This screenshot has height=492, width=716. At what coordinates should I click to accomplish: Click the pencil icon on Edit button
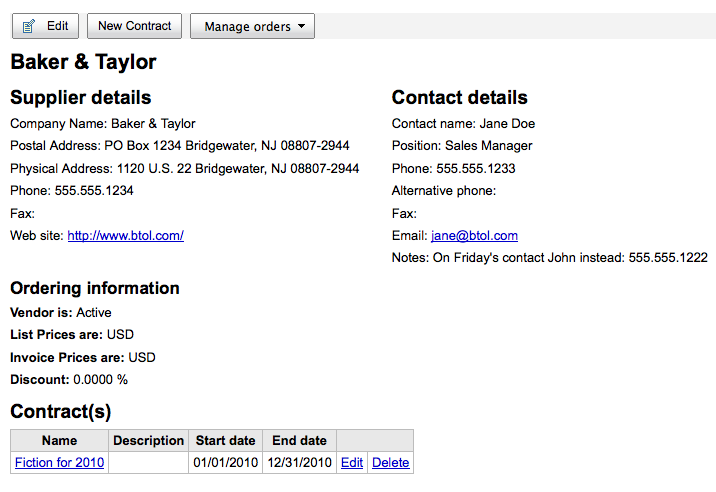point(29,26)
